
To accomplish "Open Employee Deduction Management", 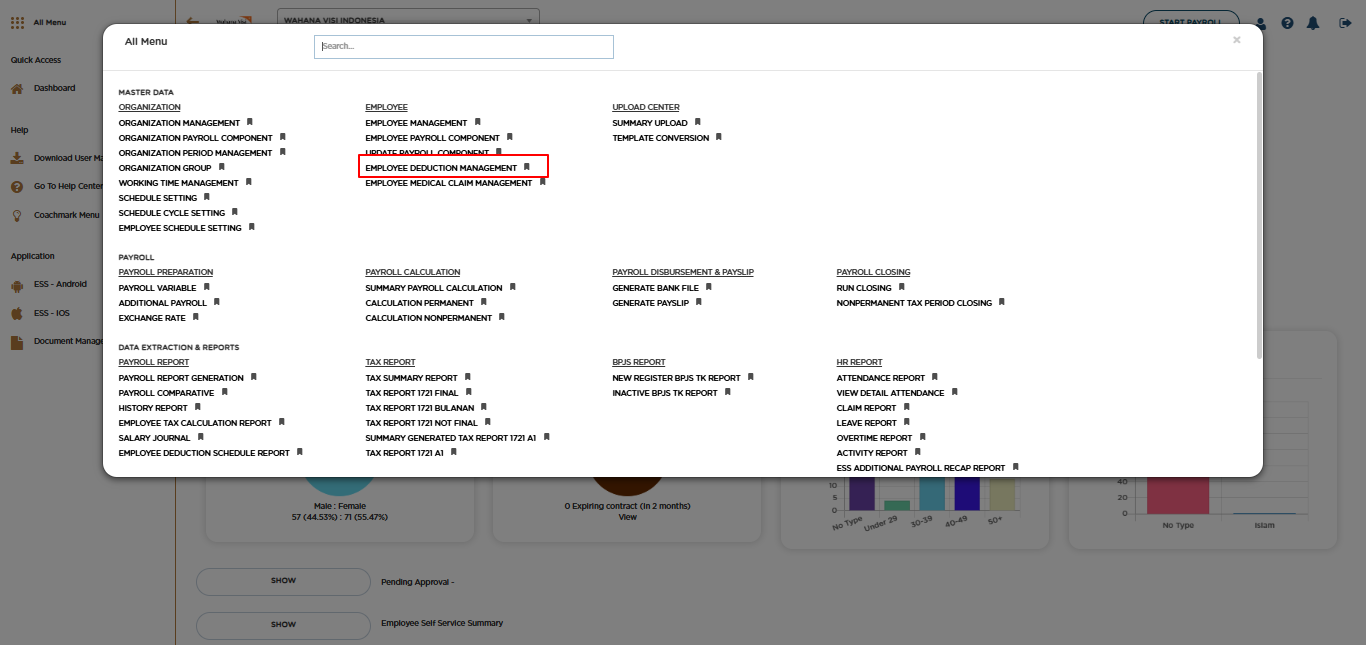I will [441, 168].
